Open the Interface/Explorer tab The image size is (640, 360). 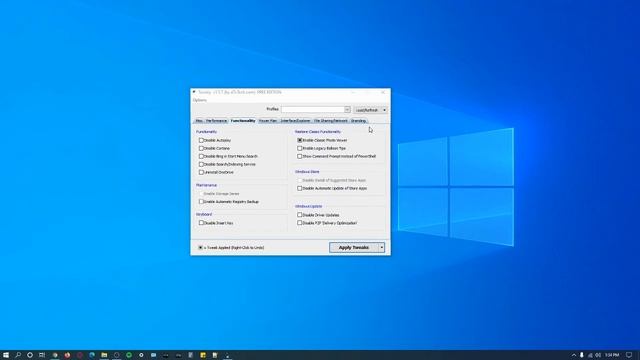(x=295, y=121)
